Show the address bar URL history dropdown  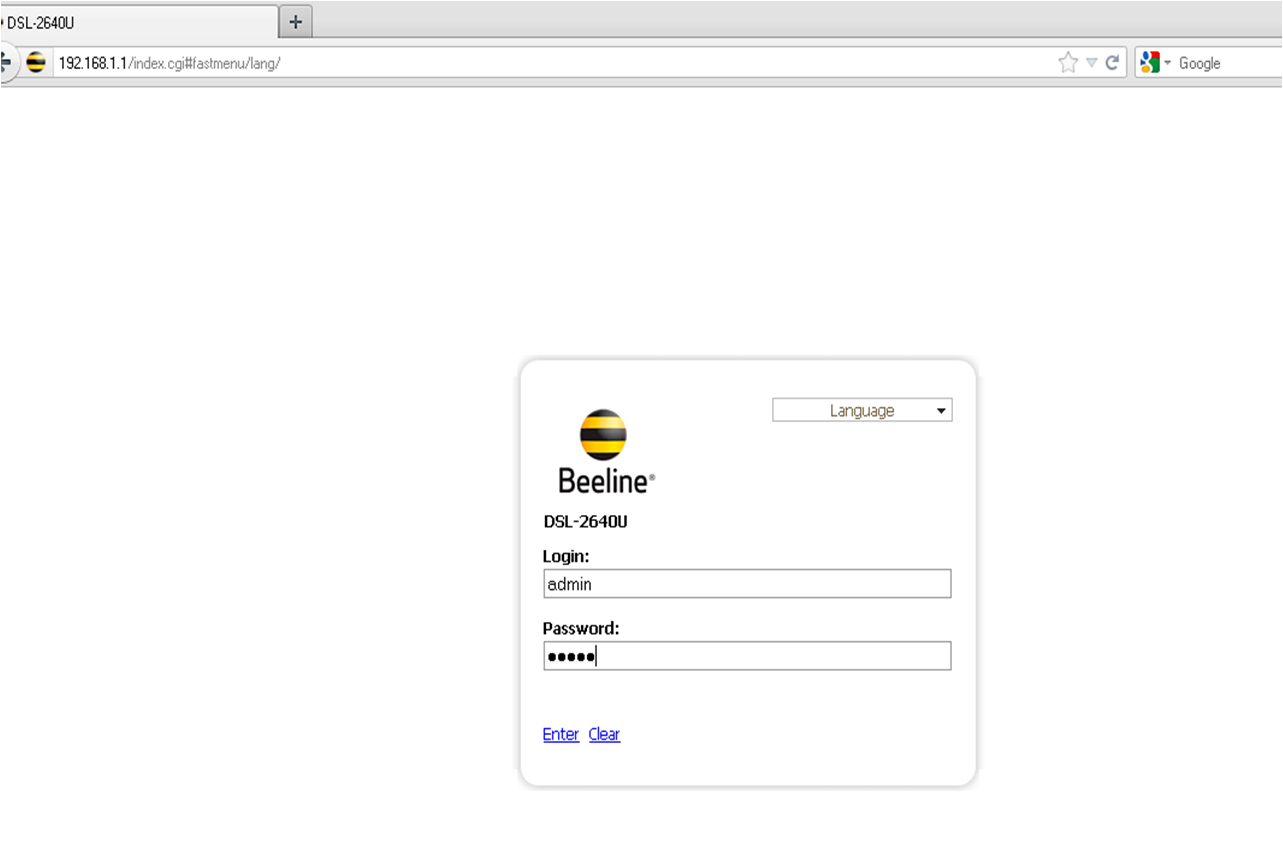click(1091, 63)
